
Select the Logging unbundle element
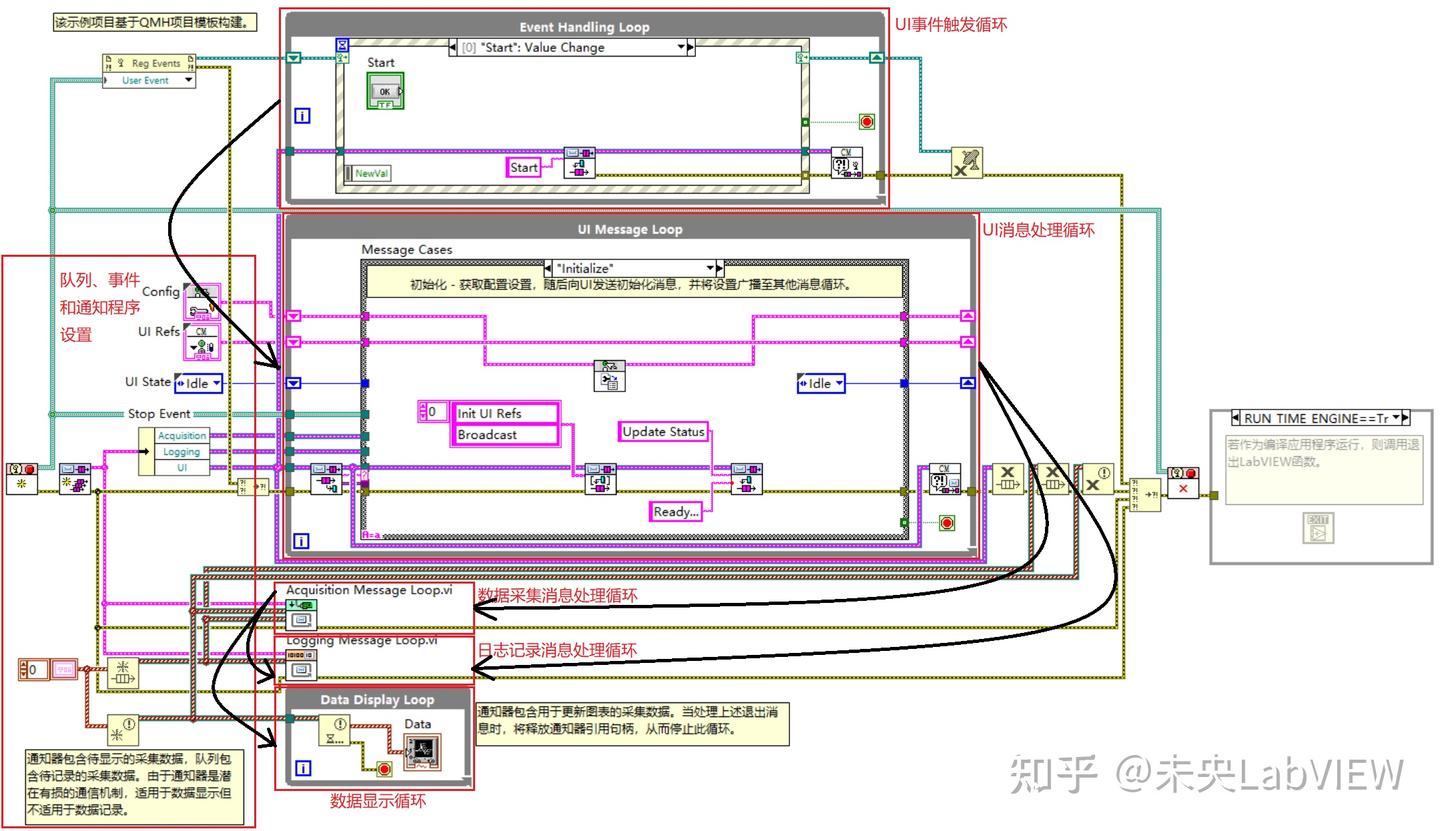[181, 452]
